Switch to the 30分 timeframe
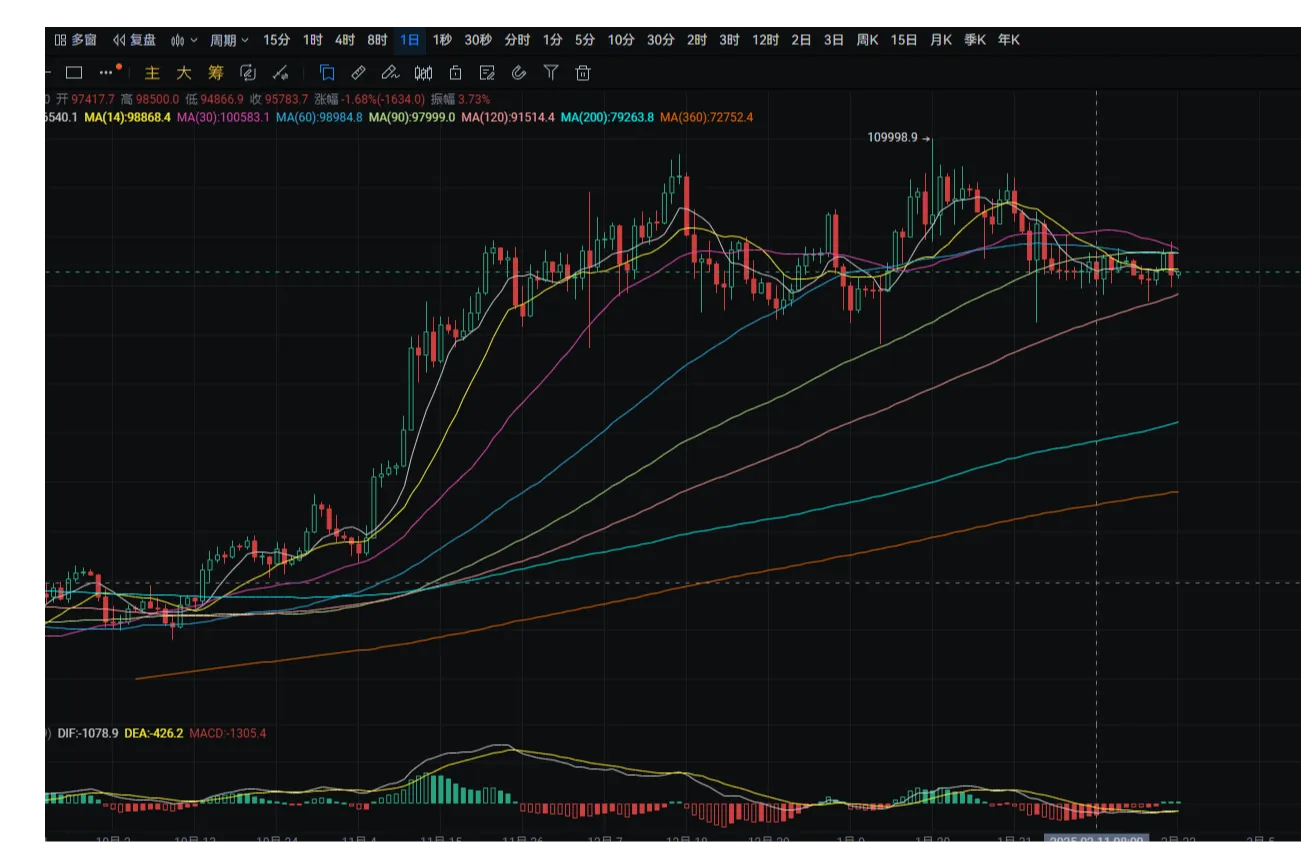Image resolution: width=1301 pixels, height=867 pixels. click(x=660, y=40)
